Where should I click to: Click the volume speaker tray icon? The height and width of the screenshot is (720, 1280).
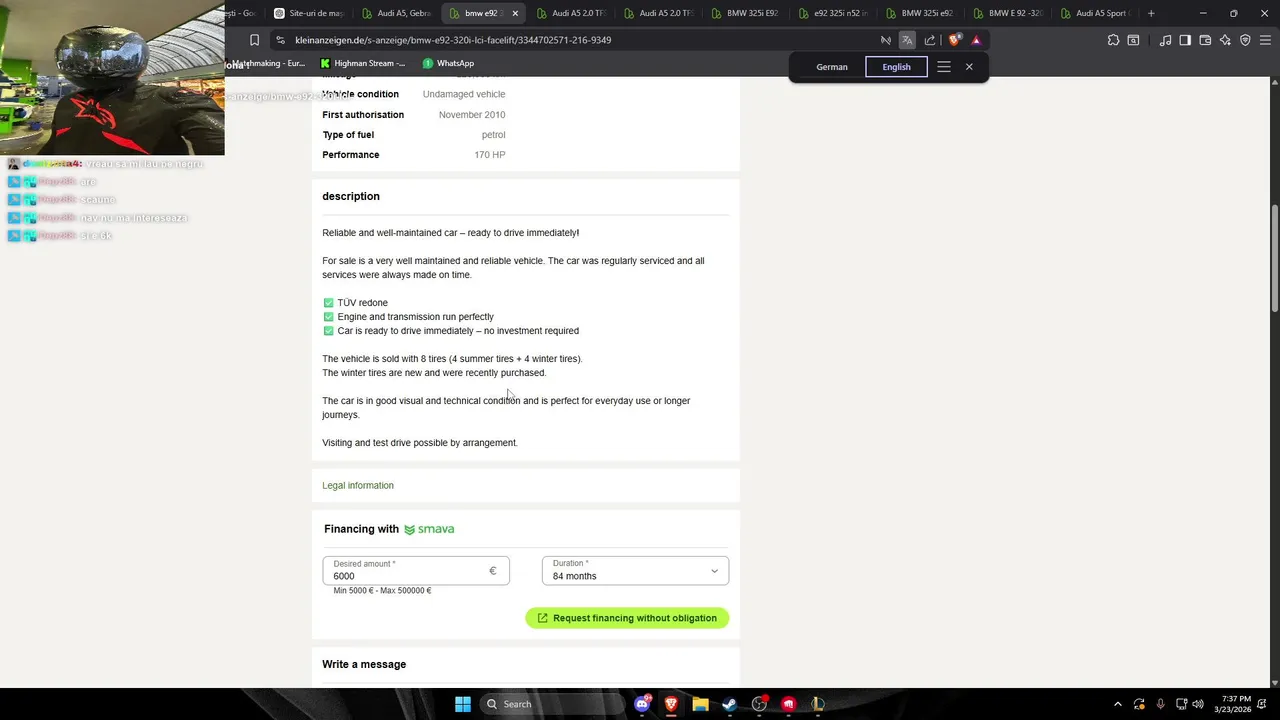point(1198,704)
